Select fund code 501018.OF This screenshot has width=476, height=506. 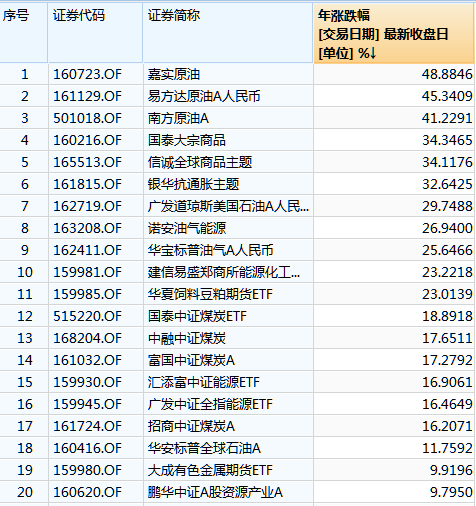(x=88, y=118)
